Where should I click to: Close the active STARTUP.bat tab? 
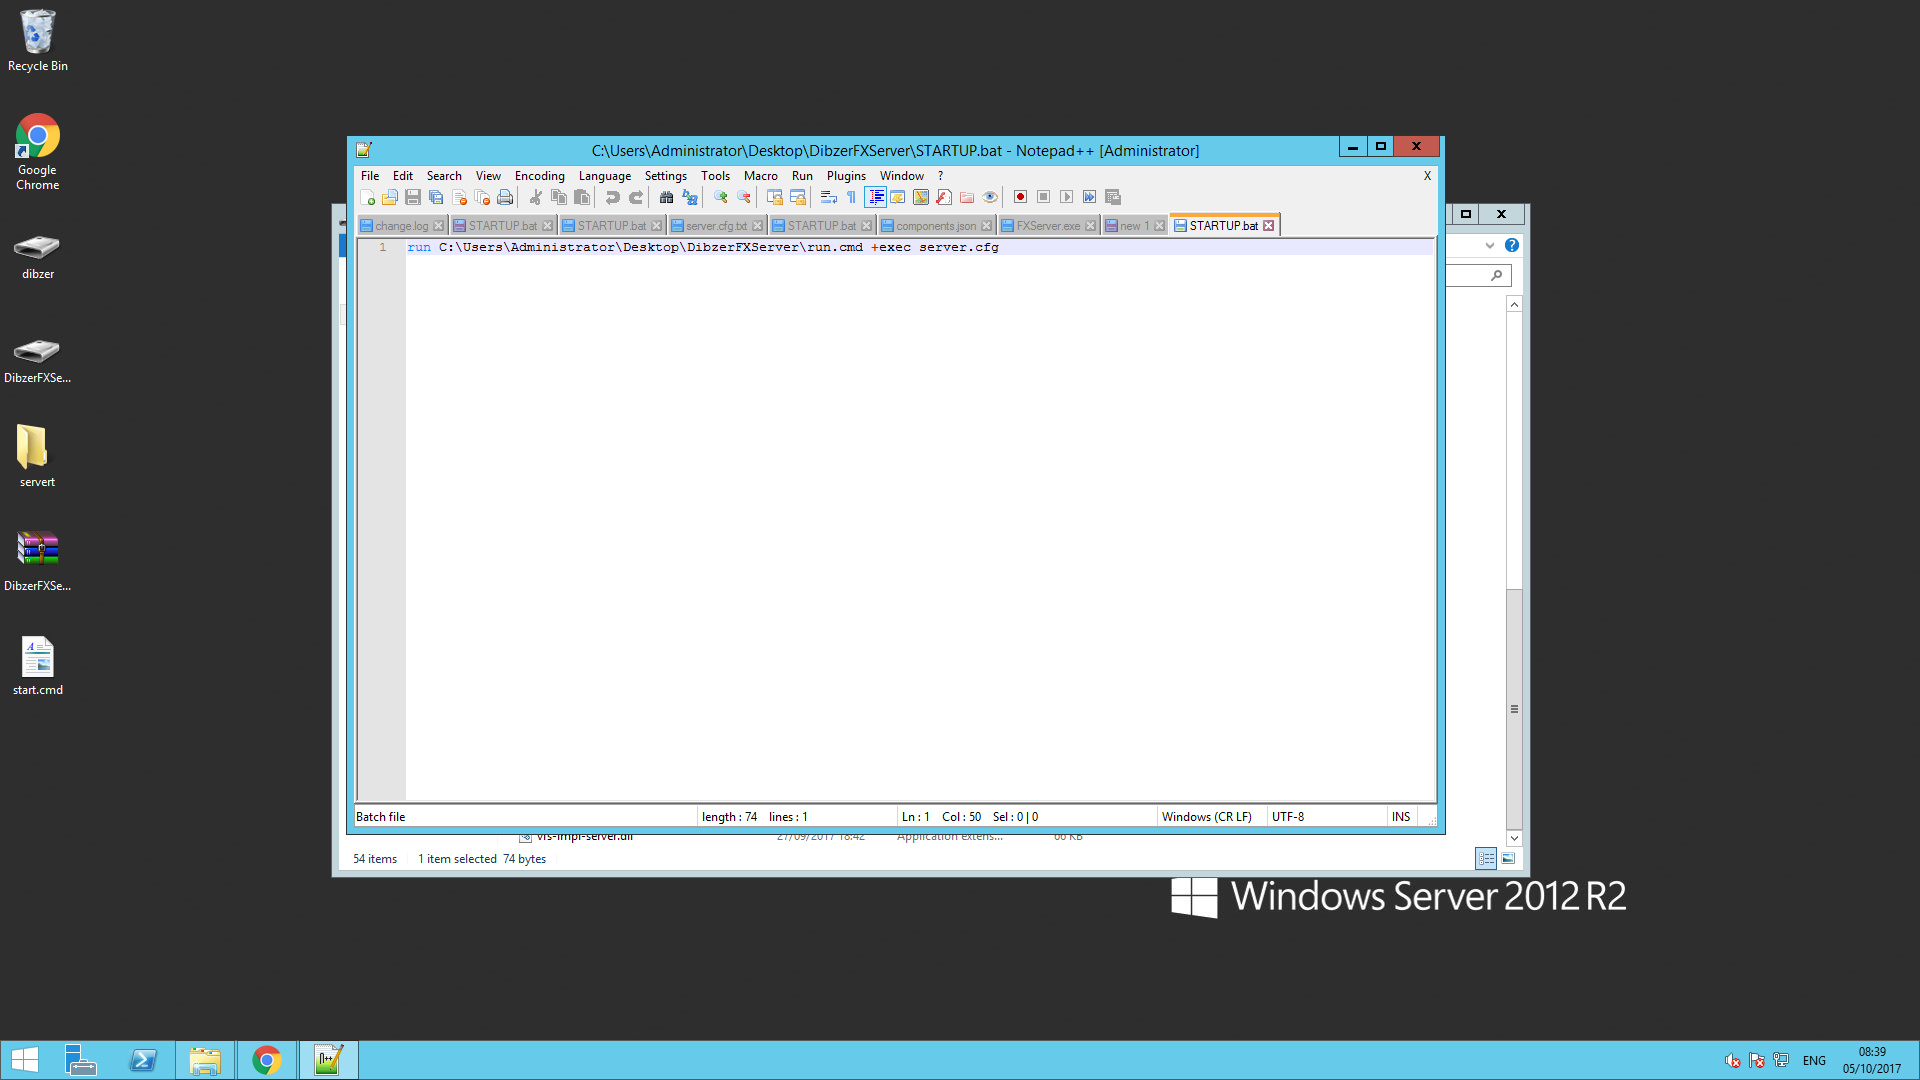click(x=1269, y=226)
